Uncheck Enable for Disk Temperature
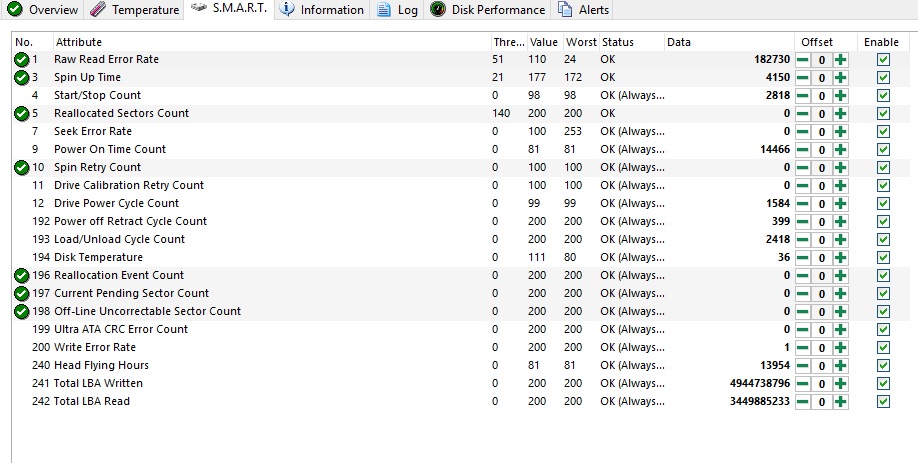Image resolution: width=918 pixels, height=463 pixels. [x=883, y=258]
